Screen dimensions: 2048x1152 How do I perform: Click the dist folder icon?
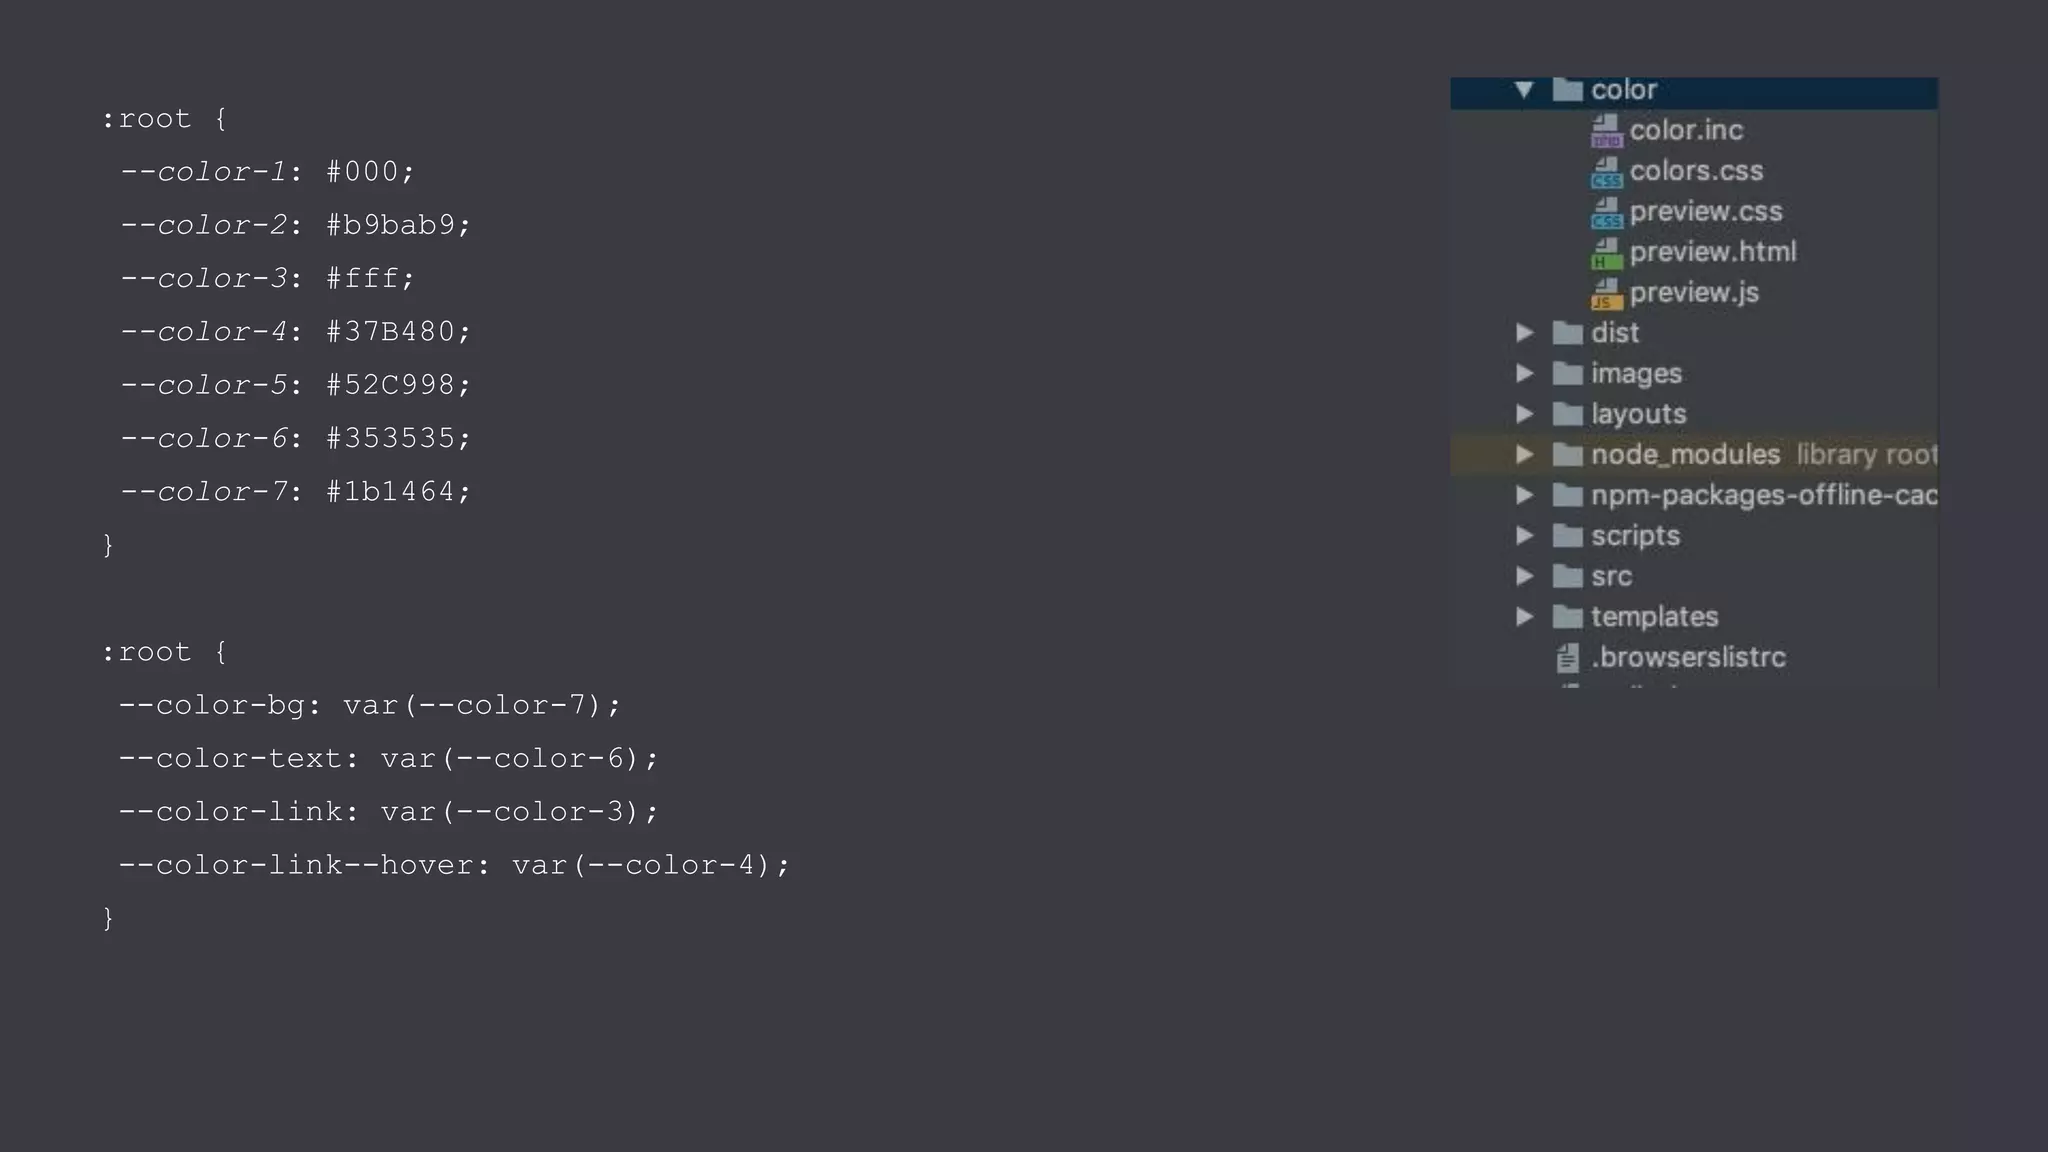point(1567,332)
